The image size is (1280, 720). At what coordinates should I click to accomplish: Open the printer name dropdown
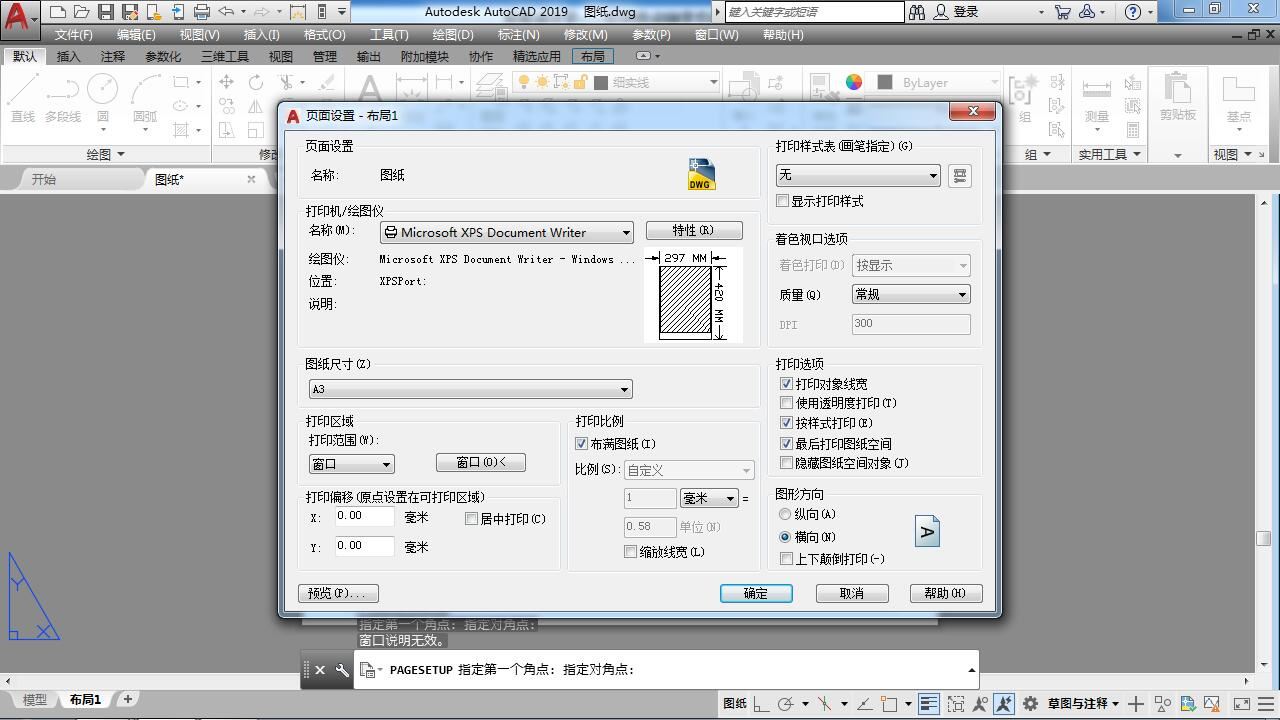[506, 233]
